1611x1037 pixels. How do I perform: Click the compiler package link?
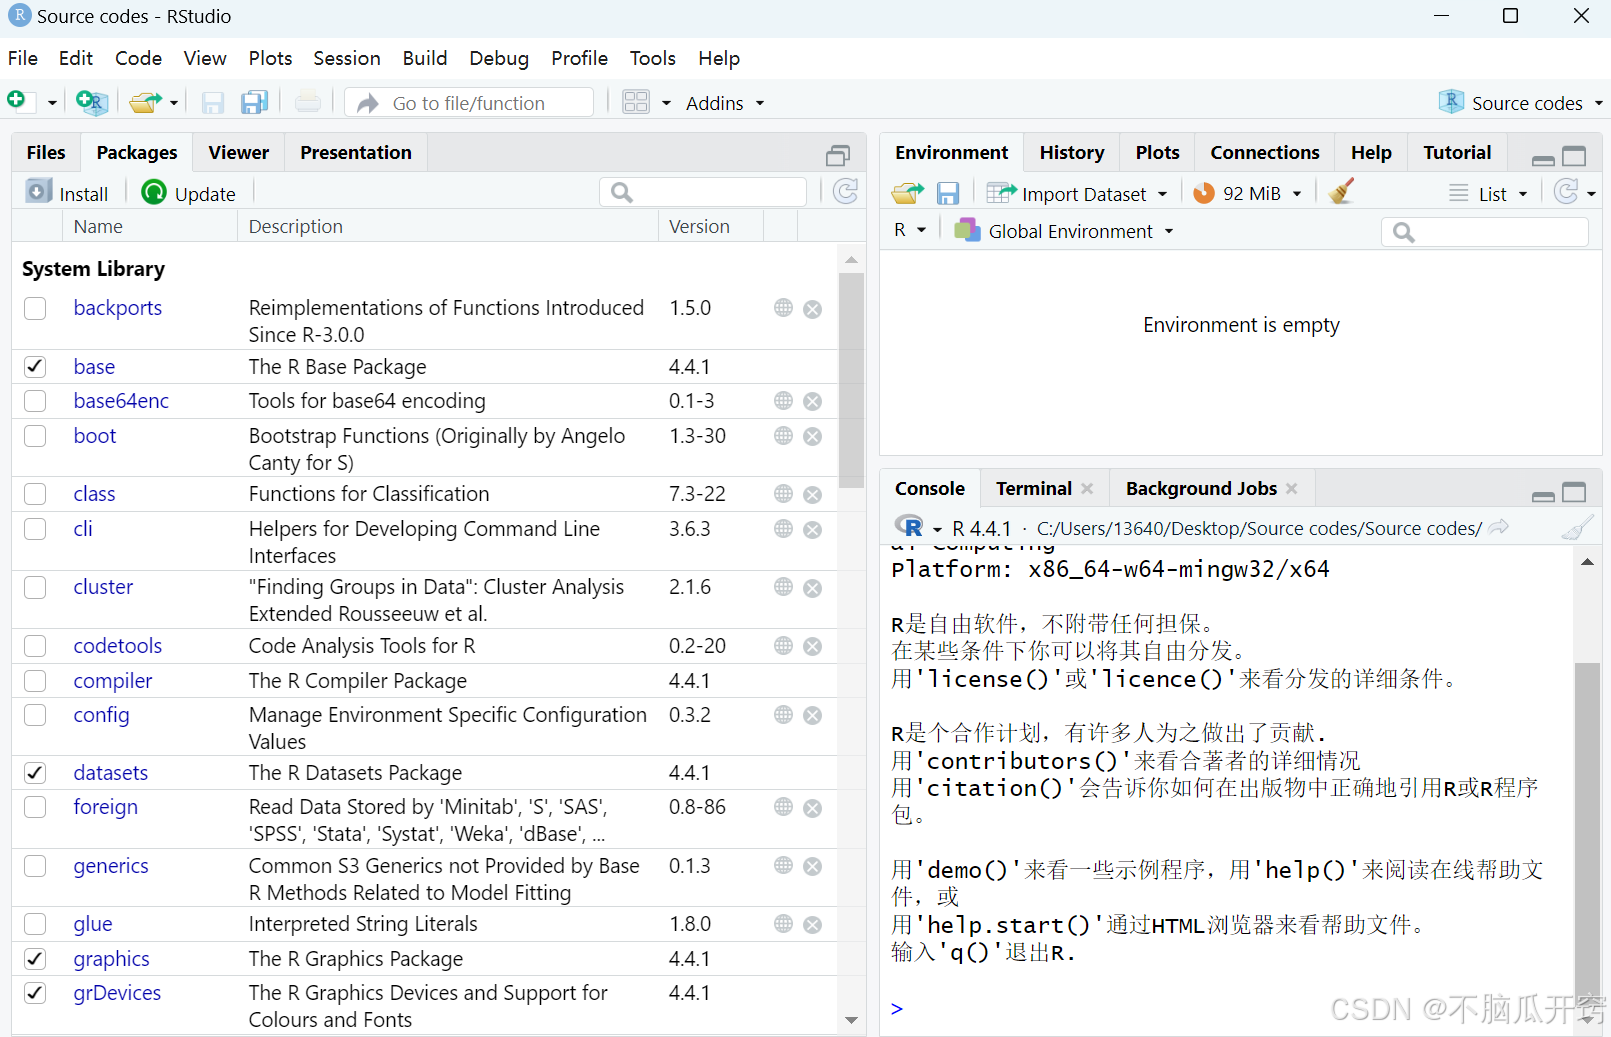tap(113, 681)
